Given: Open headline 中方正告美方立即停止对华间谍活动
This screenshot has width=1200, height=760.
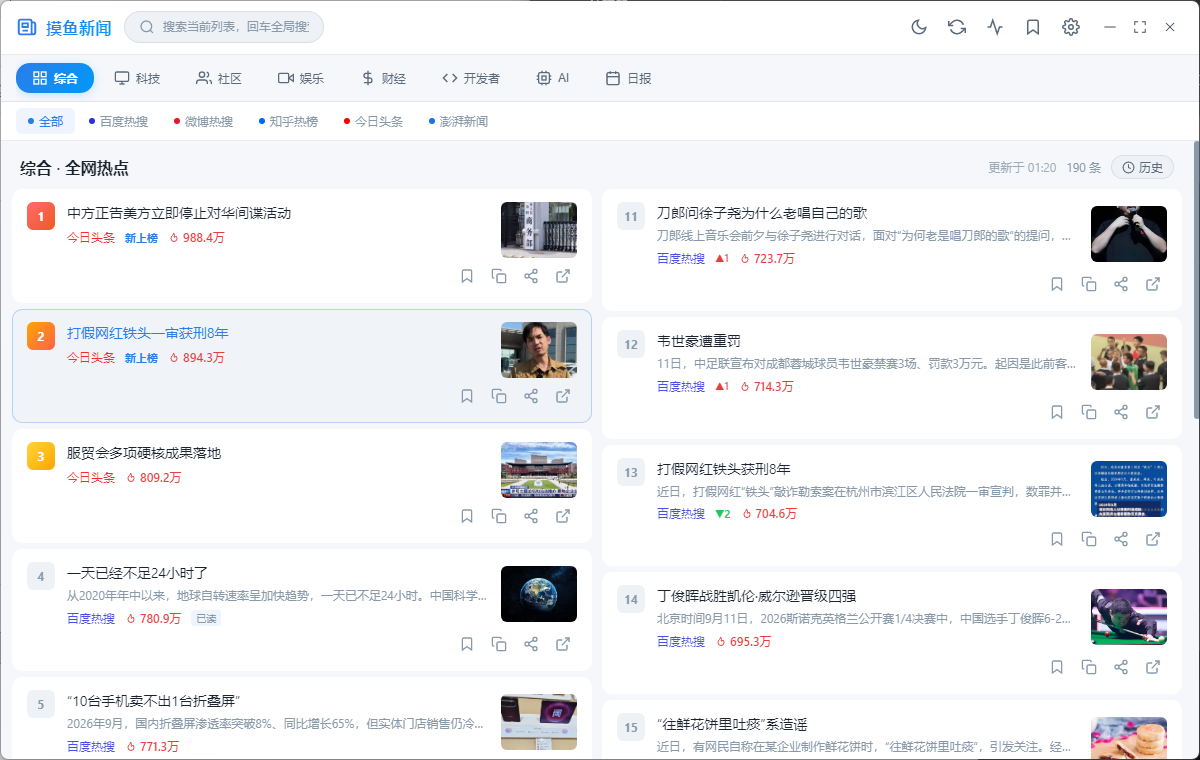Looking at the screenshot, I should click(179, 213).
